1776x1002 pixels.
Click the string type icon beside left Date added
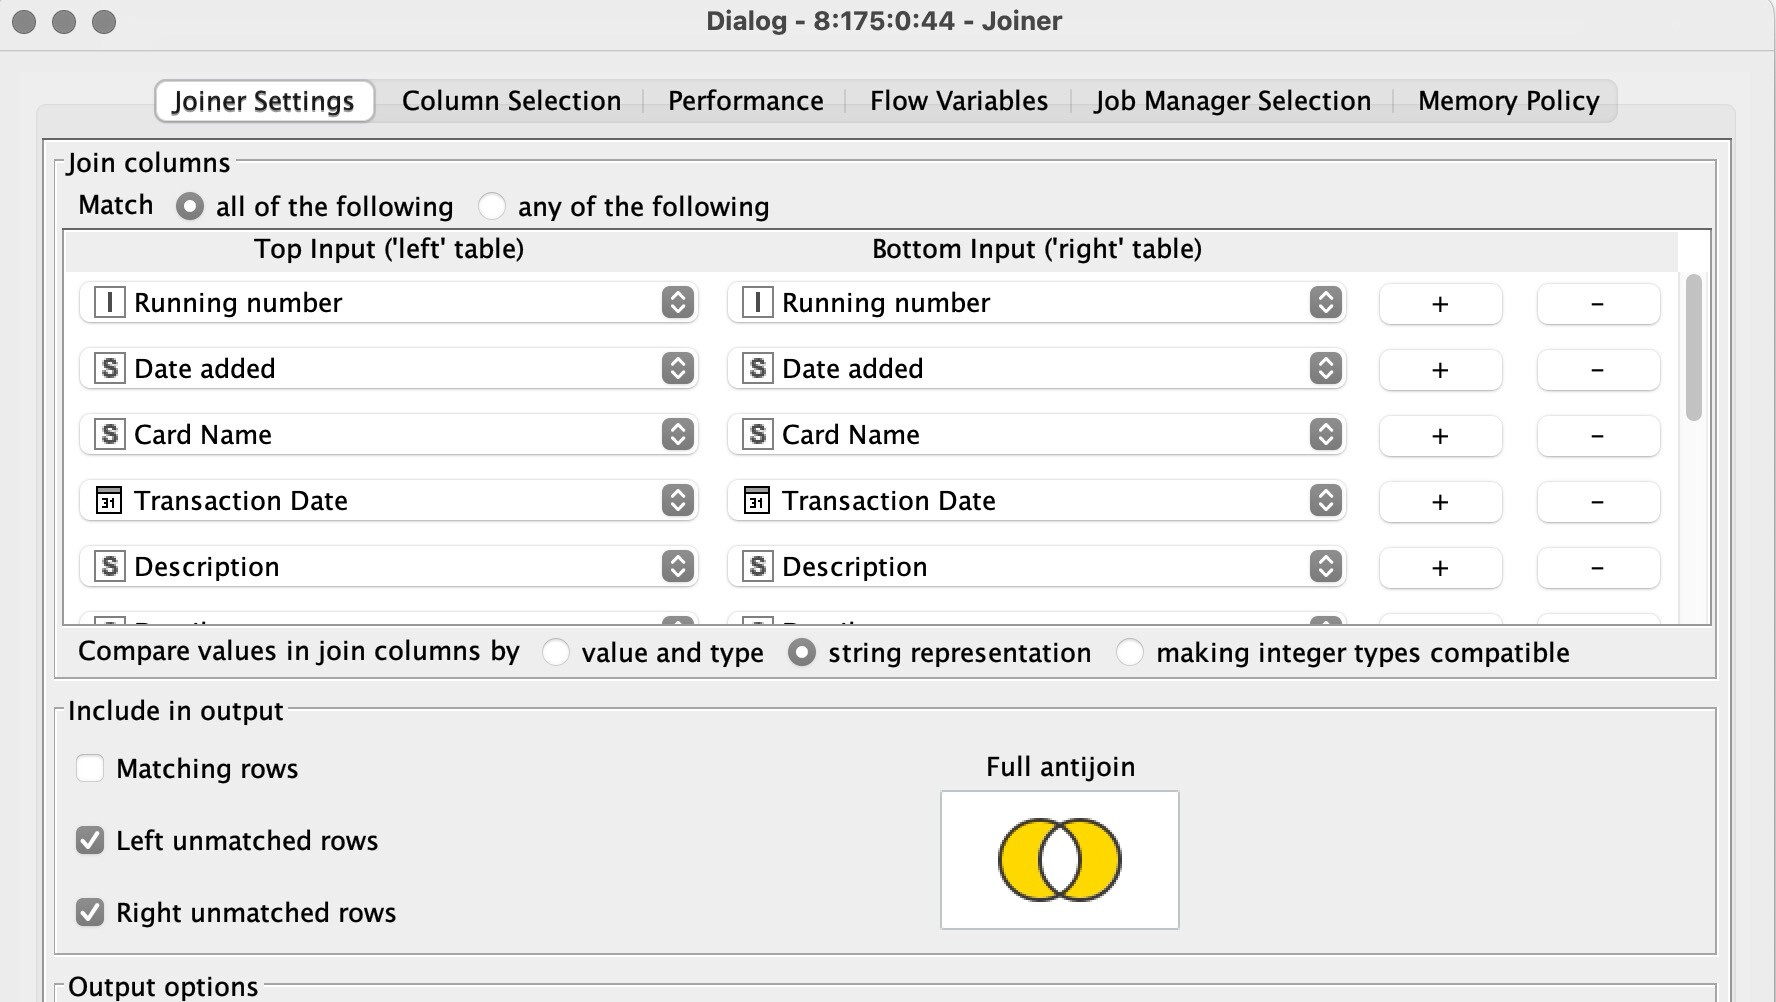(107, 368)
